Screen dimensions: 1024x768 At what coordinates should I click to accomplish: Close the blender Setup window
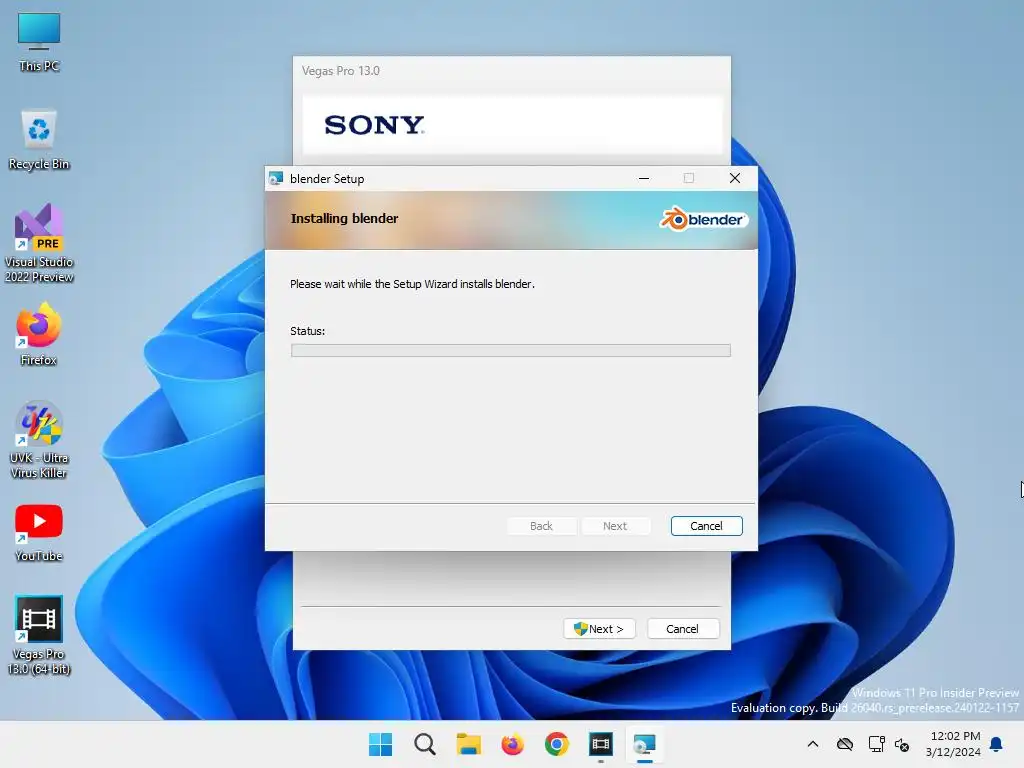(735, 178)
